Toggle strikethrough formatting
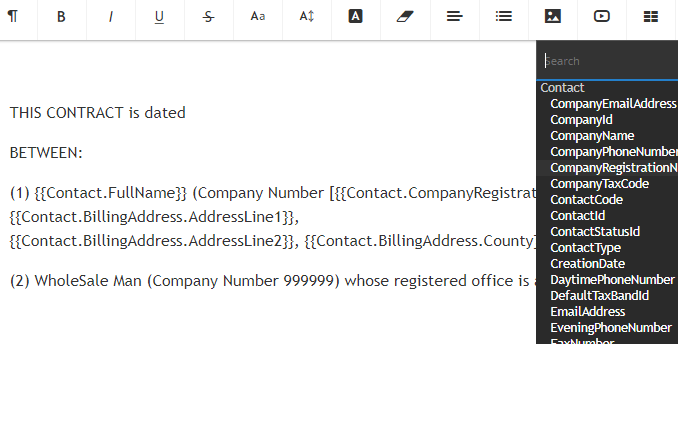The height and width of the screenshot is (422, 678). point(208,16)
